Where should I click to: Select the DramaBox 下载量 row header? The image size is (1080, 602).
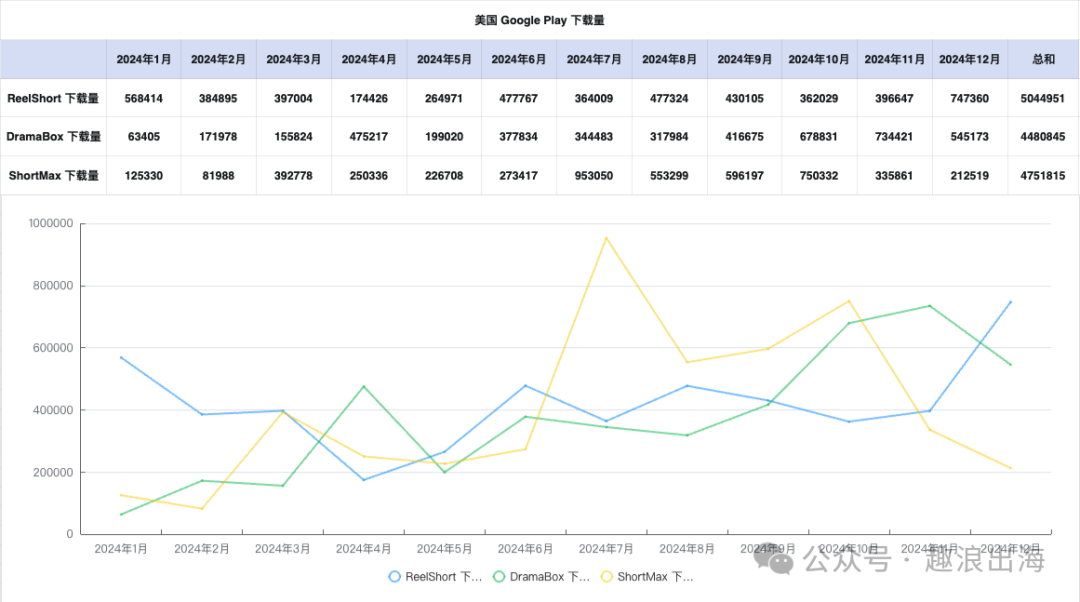tap(53, 136)
